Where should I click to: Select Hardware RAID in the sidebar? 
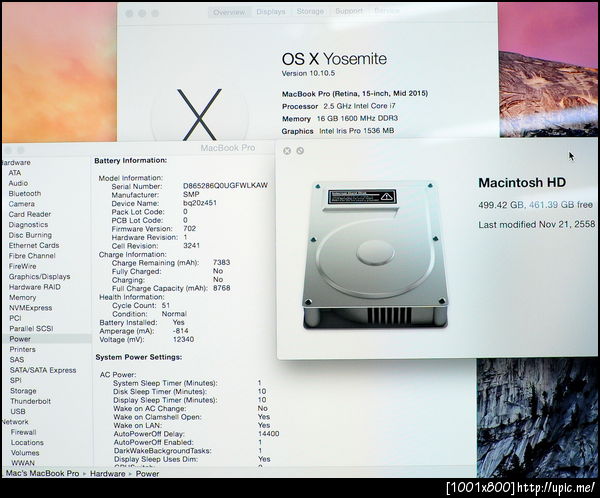click(34, 287)
